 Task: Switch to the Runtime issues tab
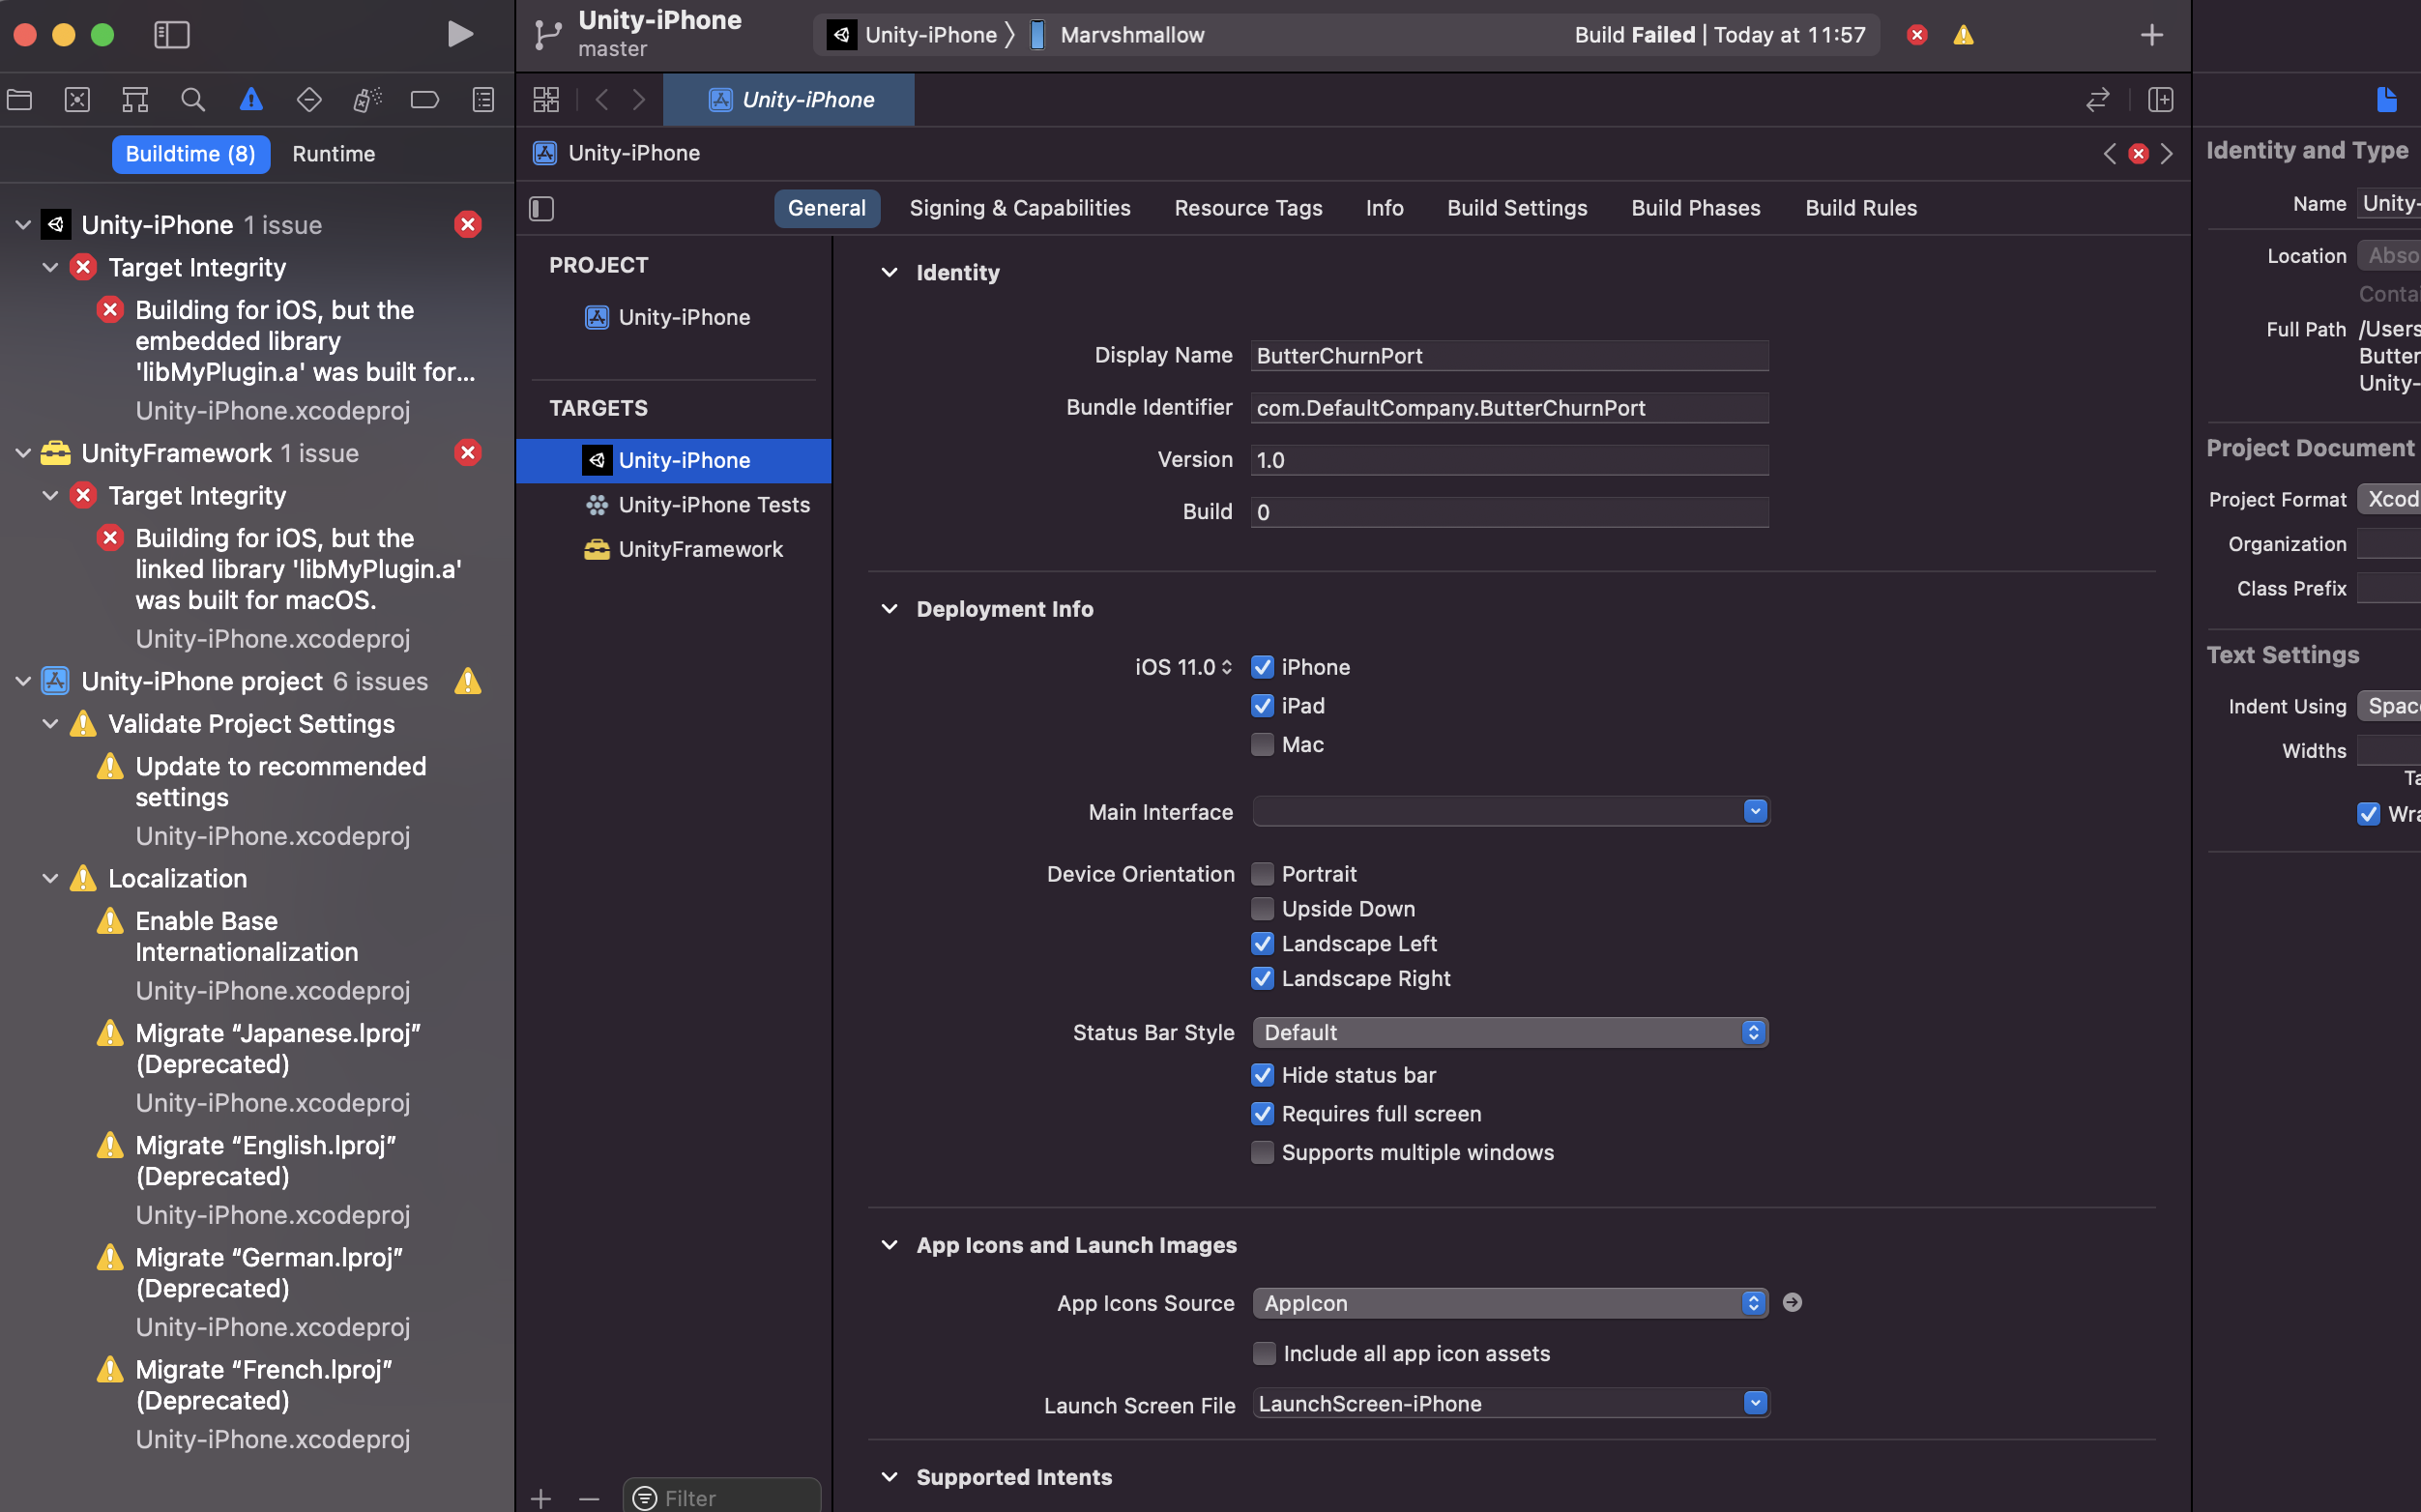(333, 153)
